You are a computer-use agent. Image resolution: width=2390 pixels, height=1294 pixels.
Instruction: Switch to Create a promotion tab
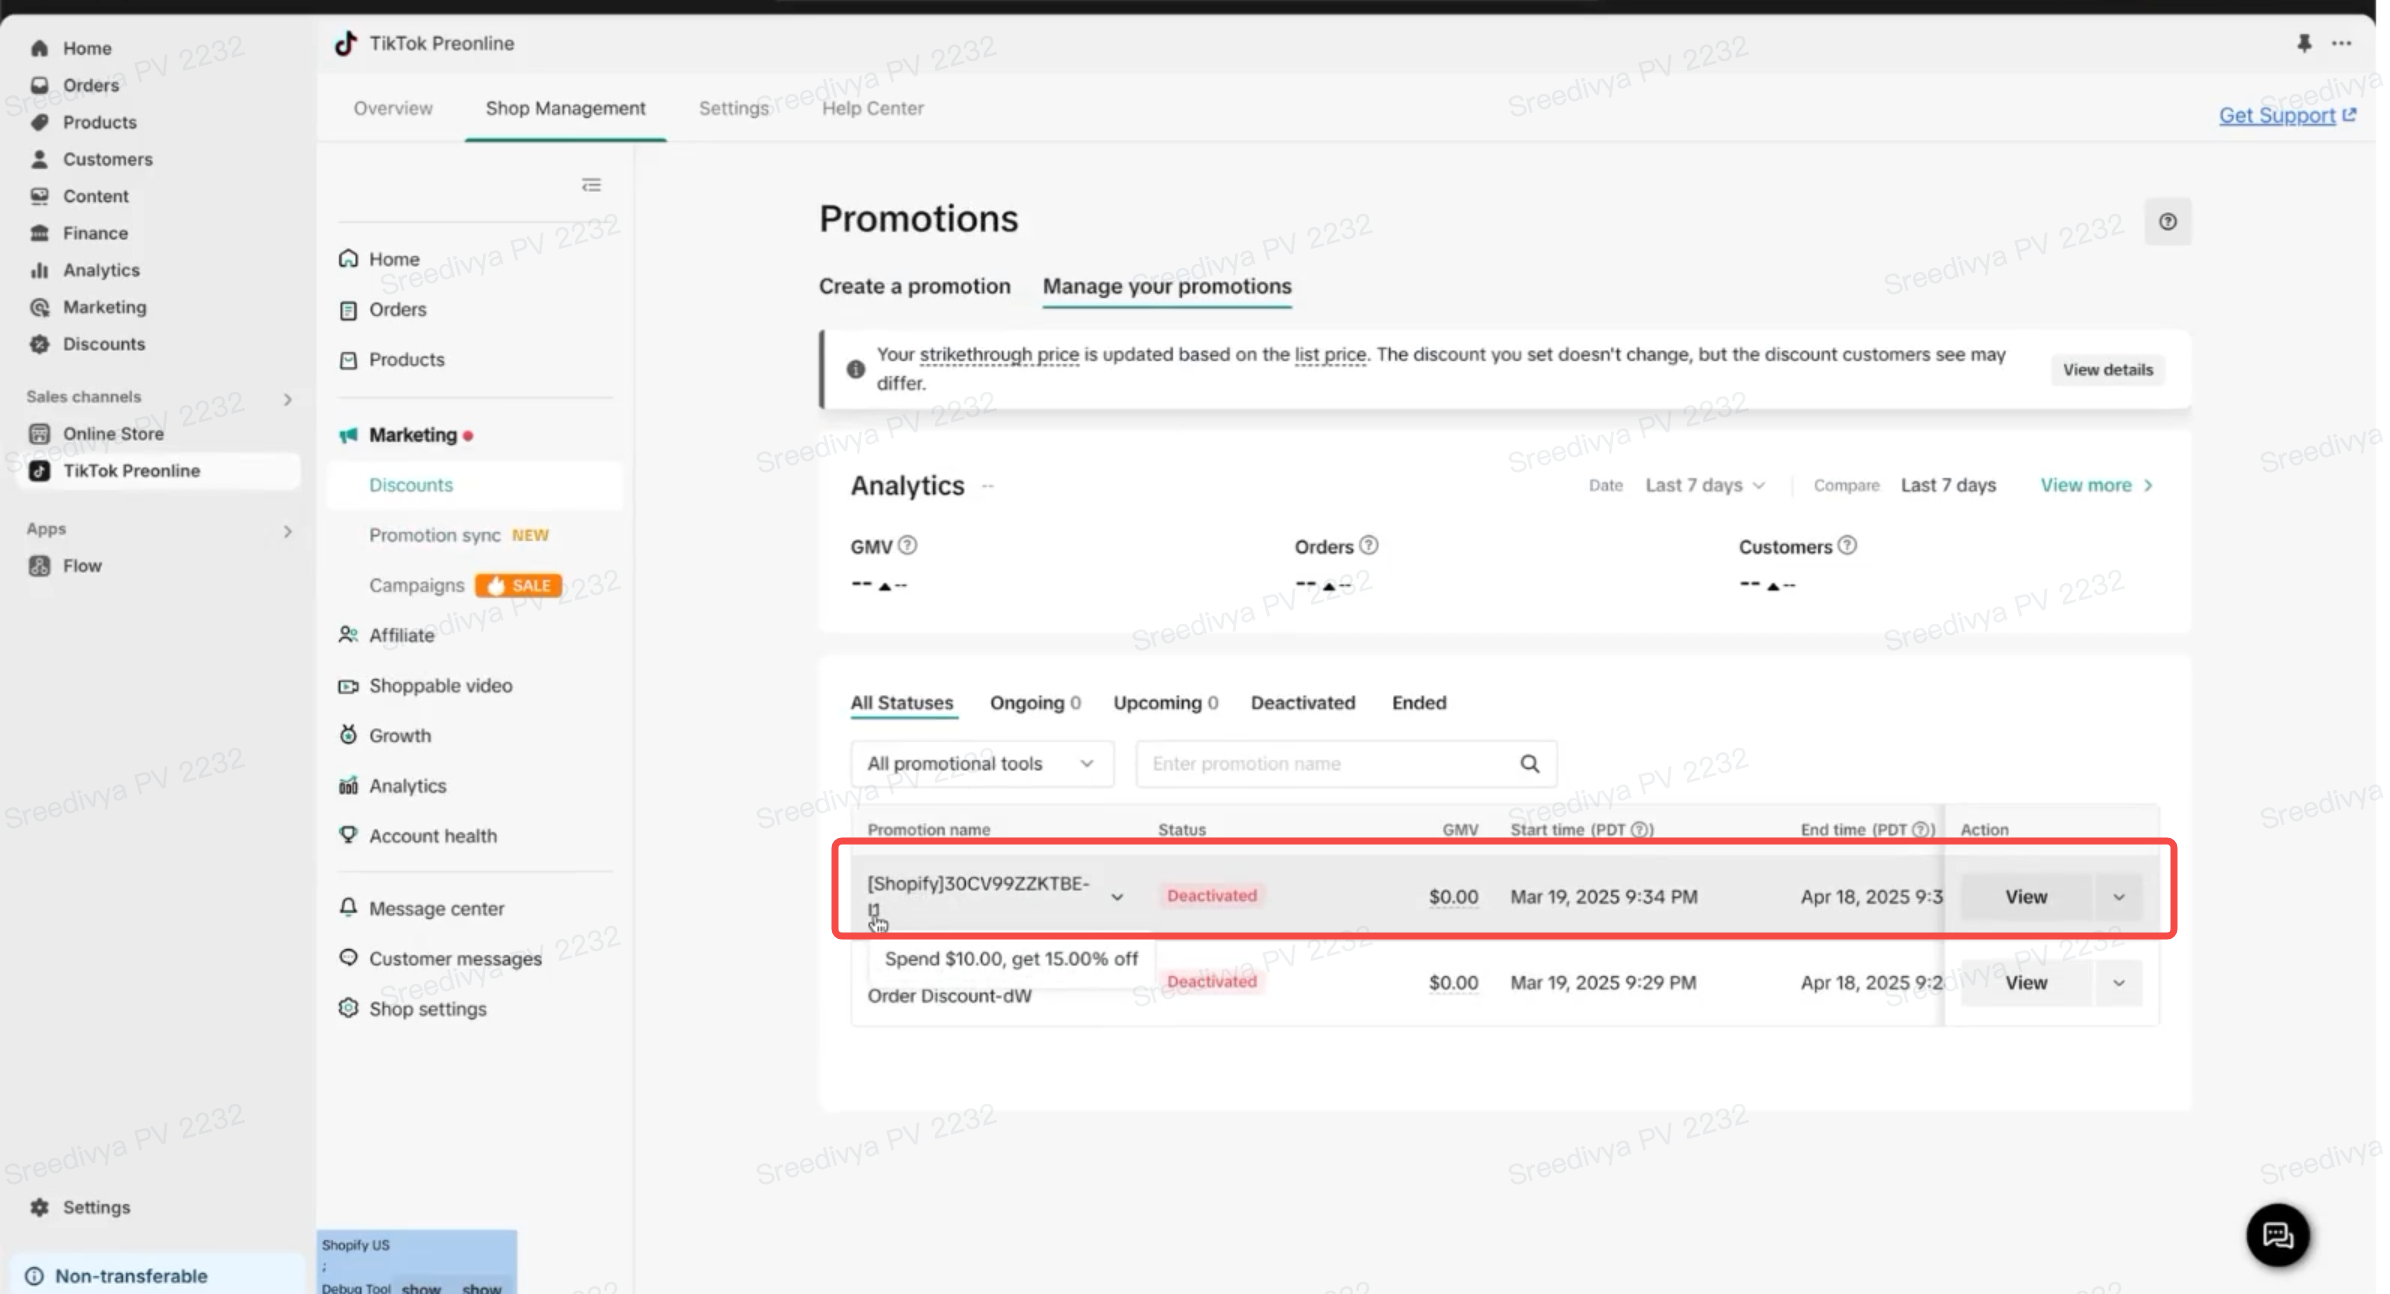(x=914, y=287)
